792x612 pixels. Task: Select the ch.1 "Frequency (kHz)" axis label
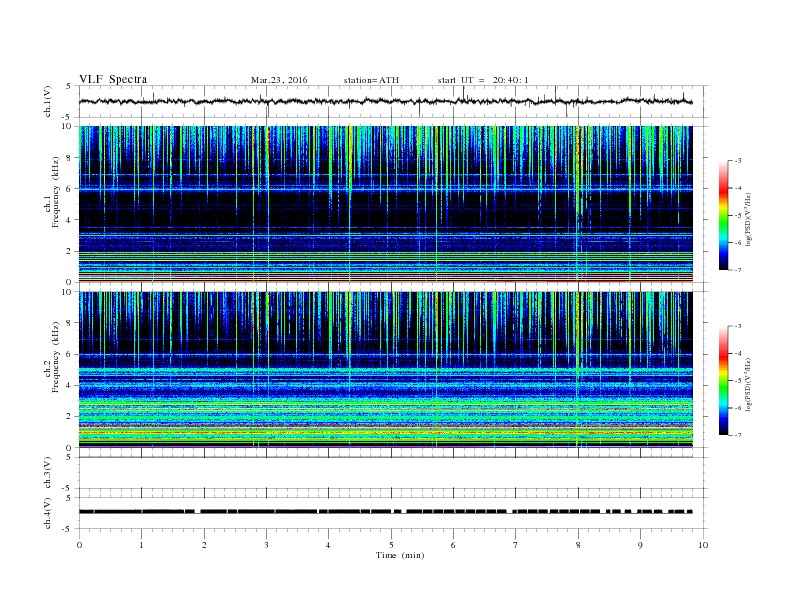(x=56, y=192)
